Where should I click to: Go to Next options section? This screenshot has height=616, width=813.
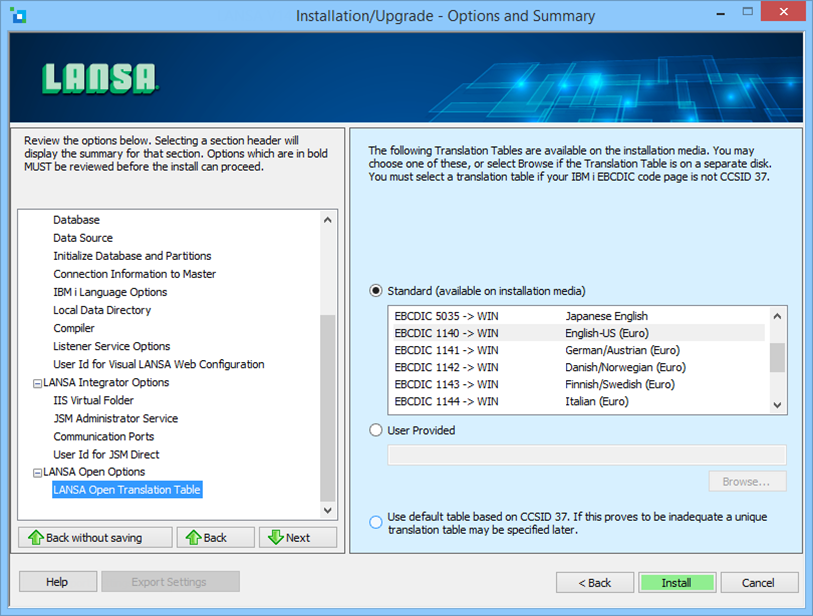[298, 538]
